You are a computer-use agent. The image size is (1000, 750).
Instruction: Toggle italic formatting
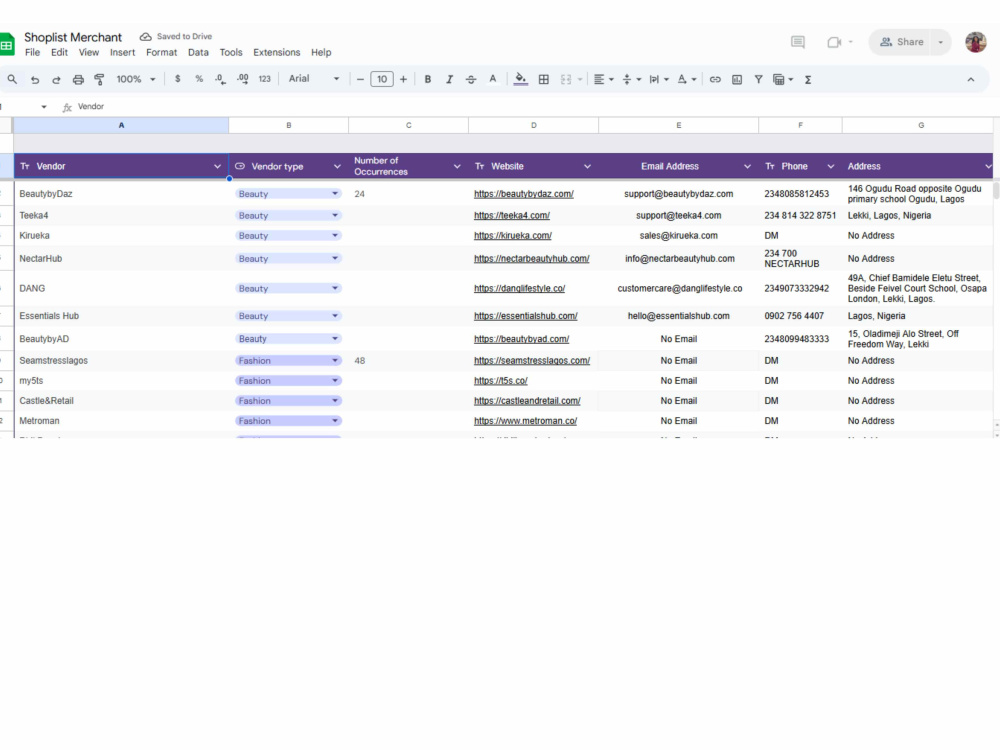click(449, 79)
